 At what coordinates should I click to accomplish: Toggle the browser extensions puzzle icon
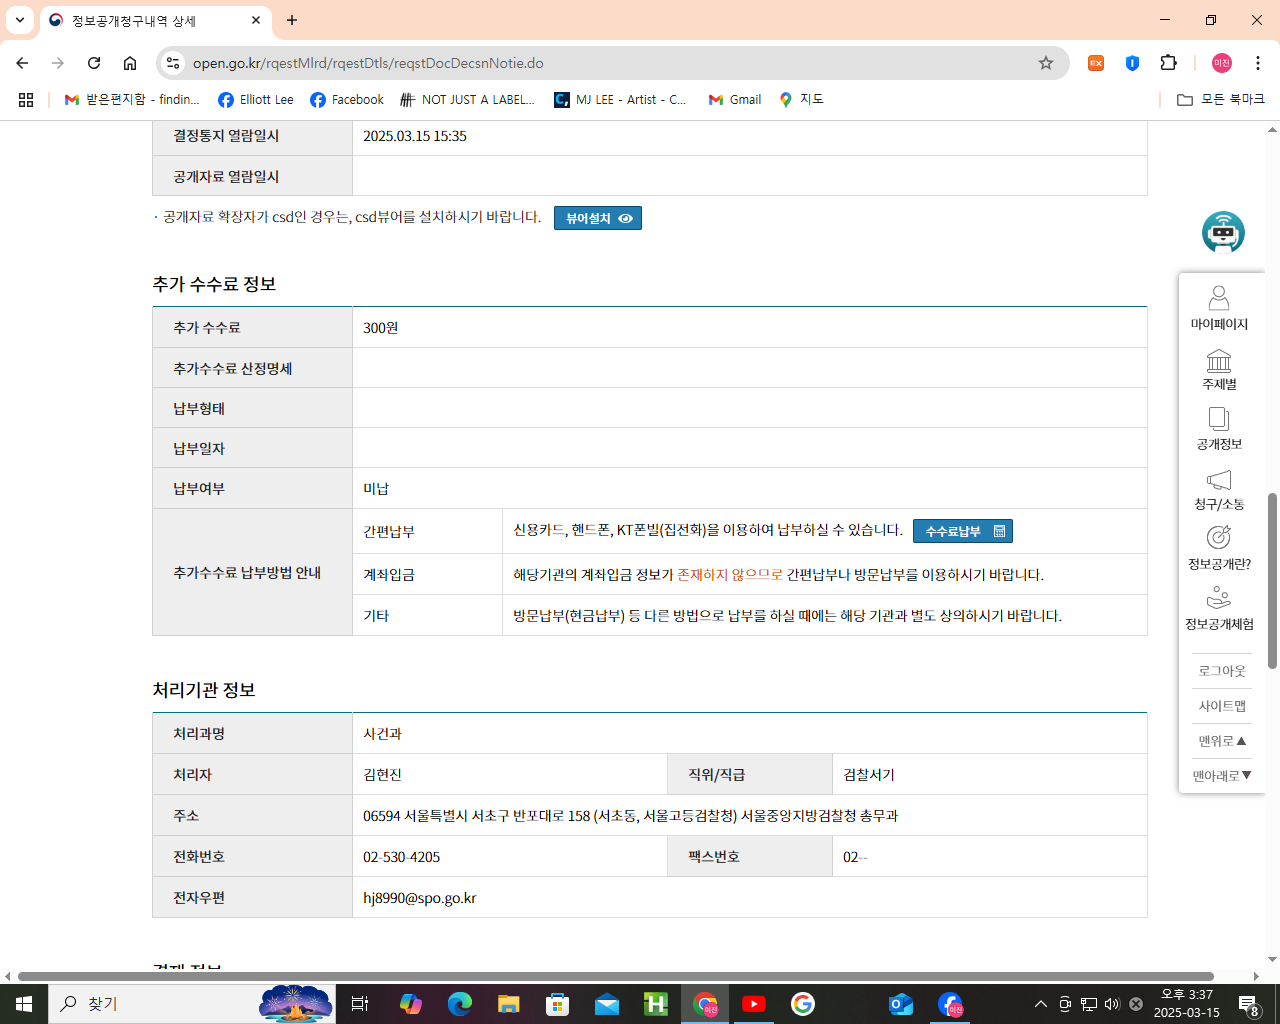[1168, 62]
